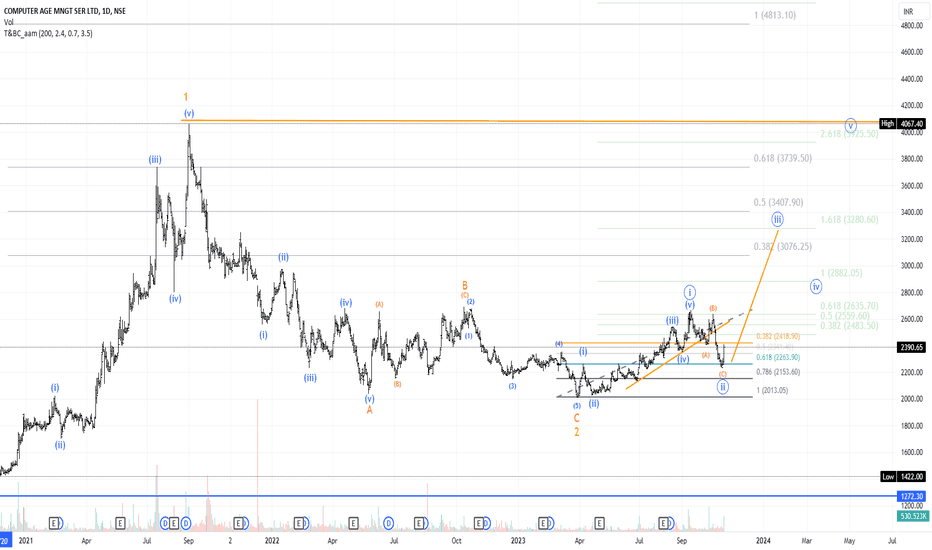
Task: Select the circled wave iv projection label
Action: pos(816,287)
